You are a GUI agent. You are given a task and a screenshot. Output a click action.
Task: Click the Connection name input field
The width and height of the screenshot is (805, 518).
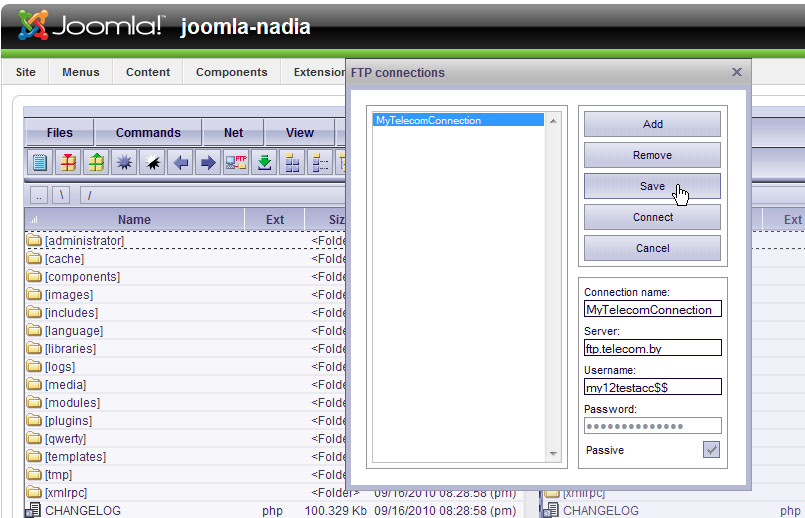point(653,309)
